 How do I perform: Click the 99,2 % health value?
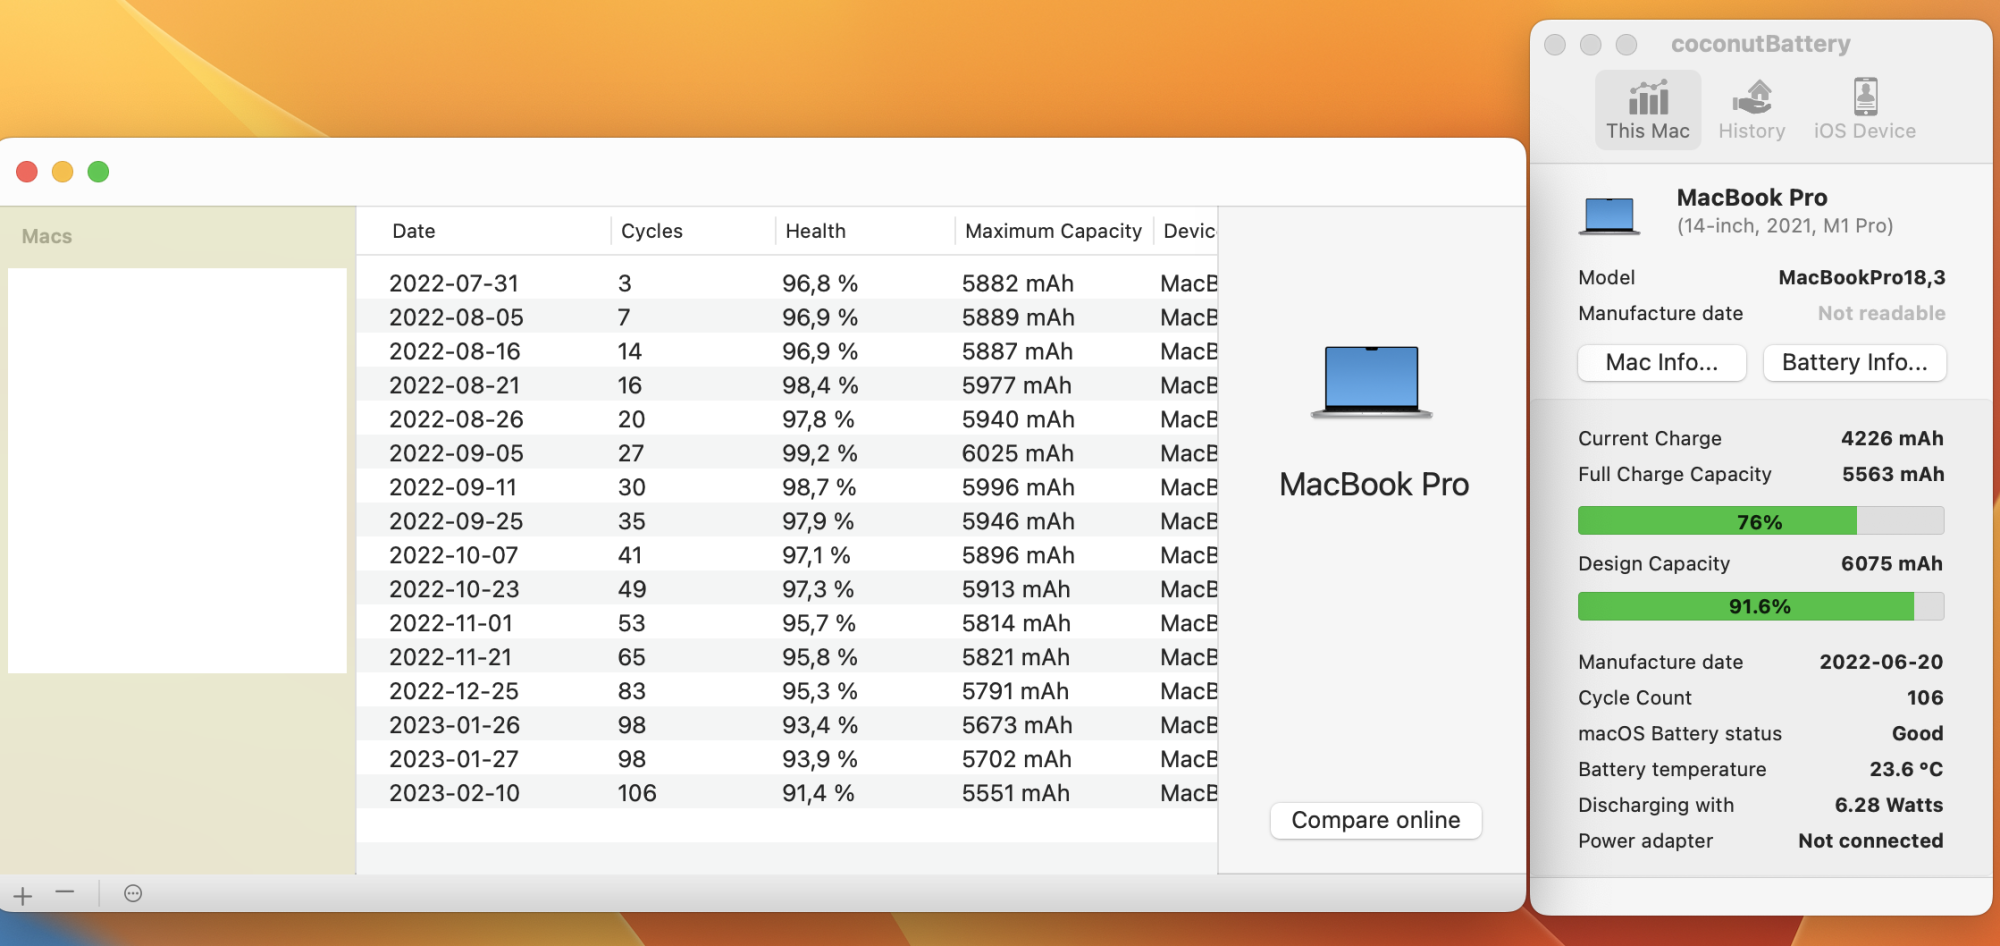tap(820, 453)
